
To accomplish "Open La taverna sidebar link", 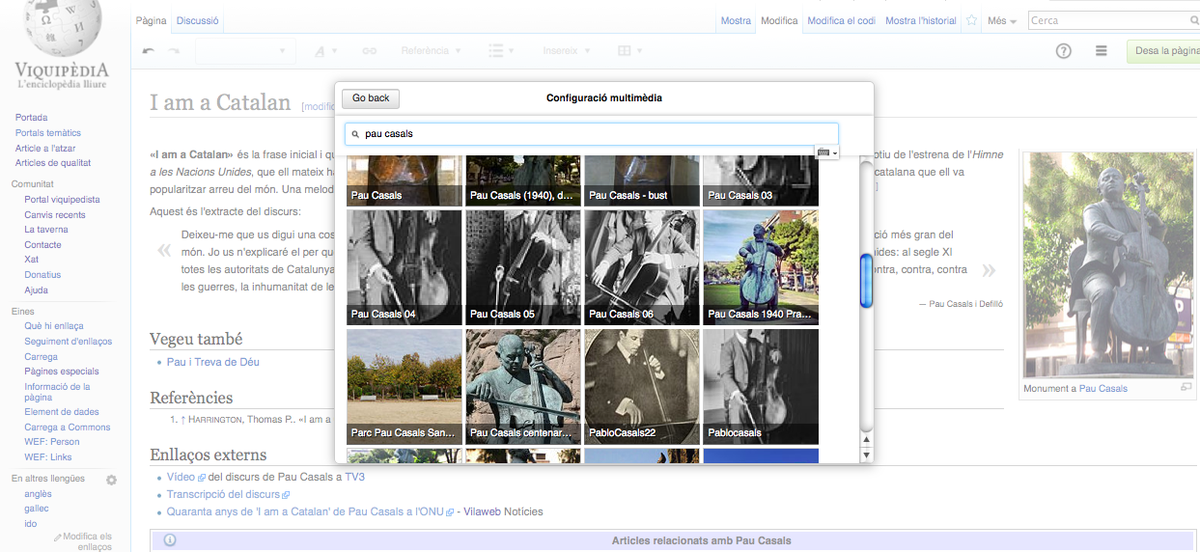I will click(x=46, y=229).
